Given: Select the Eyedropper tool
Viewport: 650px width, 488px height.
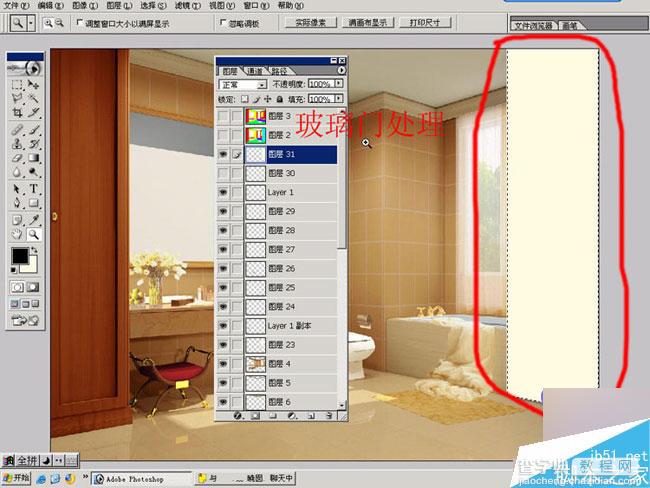Looking at the screenshot, I should (x=33, y=220).
